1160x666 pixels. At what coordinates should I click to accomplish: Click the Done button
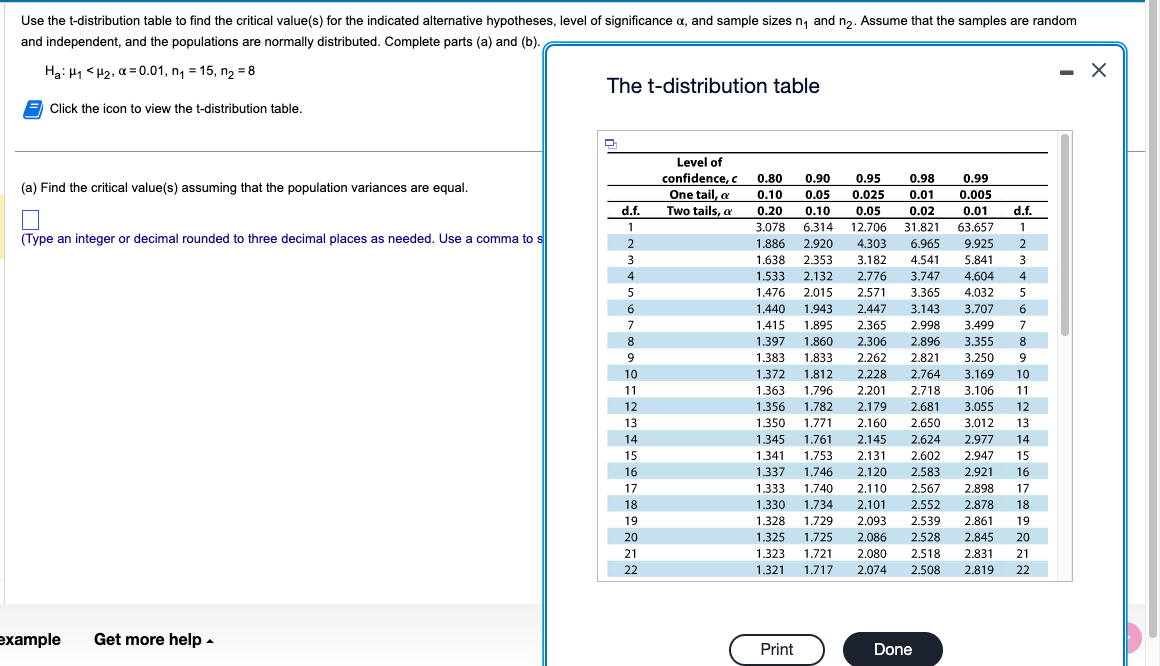[x=893, y=650]
